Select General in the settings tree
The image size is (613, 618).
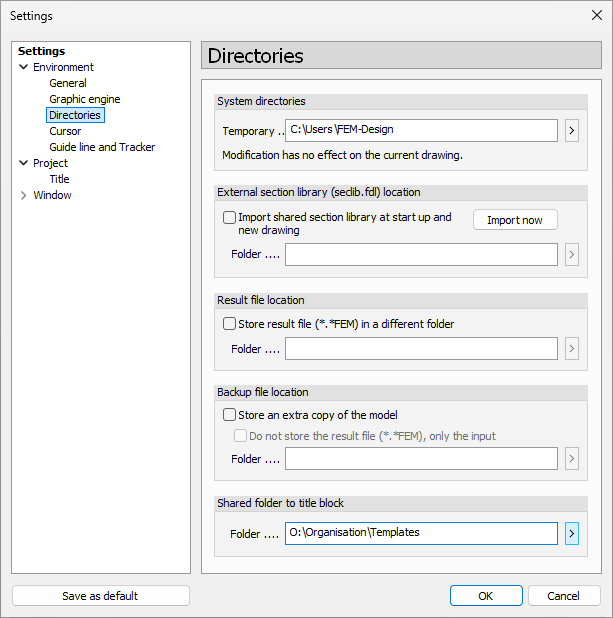[x=68, y=83]
